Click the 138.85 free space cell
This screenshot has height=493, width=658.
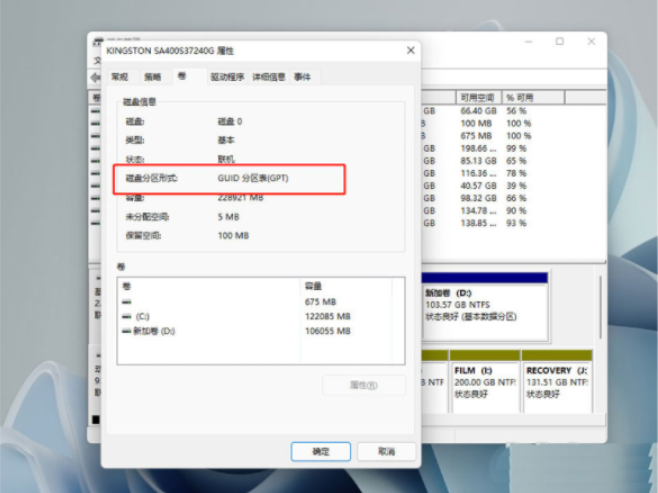(478, 223)
